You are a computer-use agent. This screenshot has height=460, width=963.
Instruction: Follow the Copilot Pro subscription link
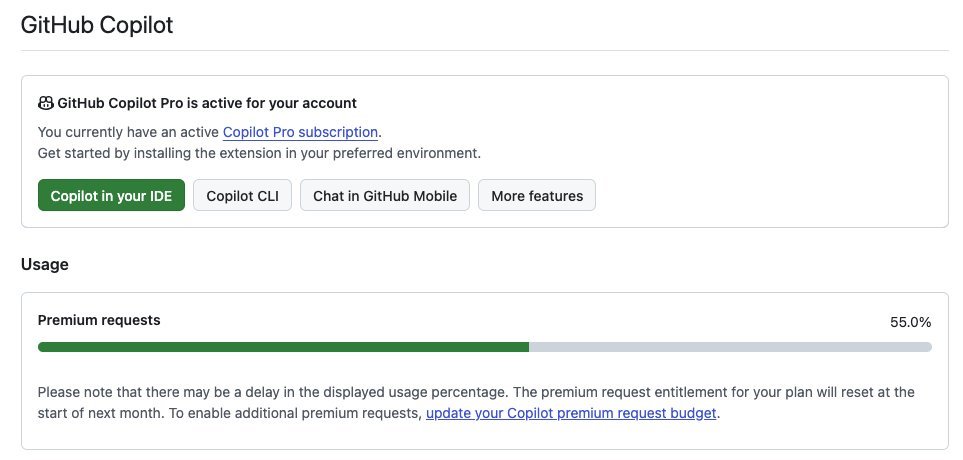(300, 132)
